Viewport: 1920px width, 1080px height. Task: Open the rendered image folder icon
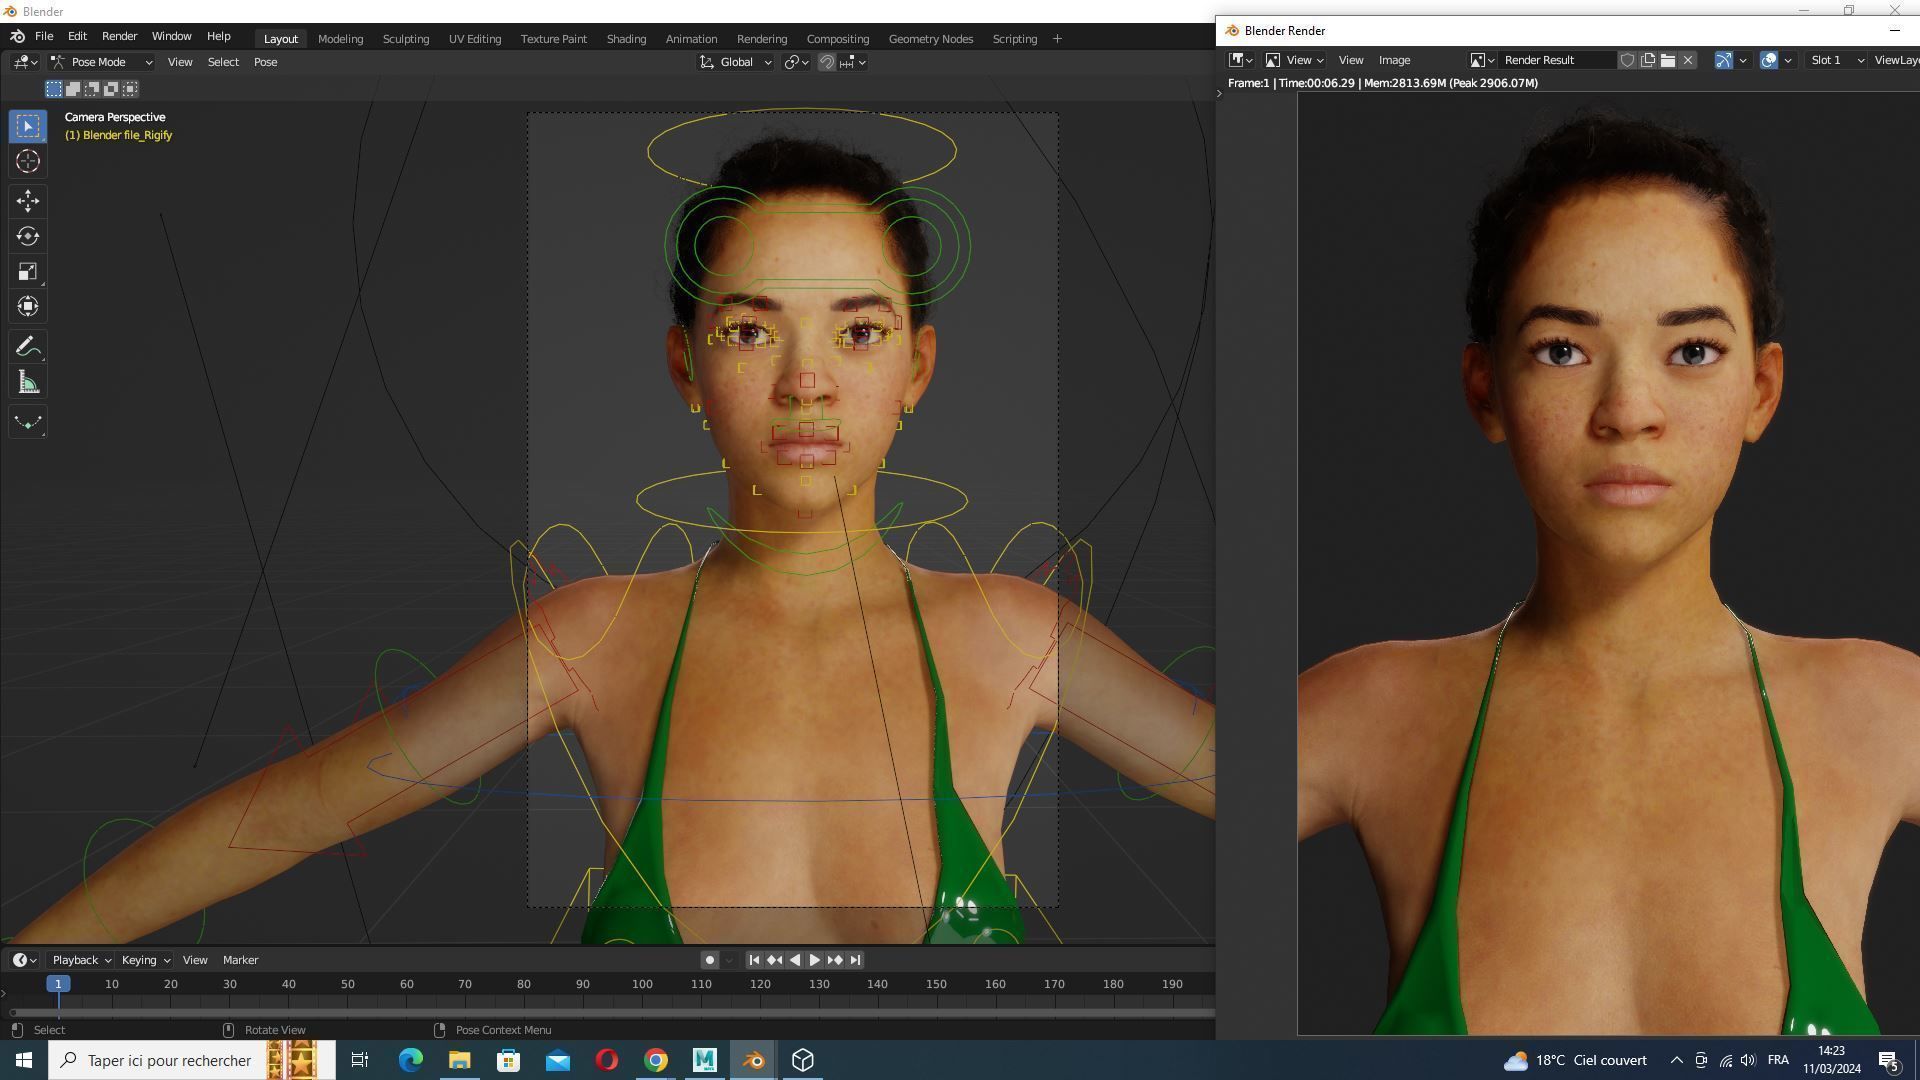point(1668,60)
